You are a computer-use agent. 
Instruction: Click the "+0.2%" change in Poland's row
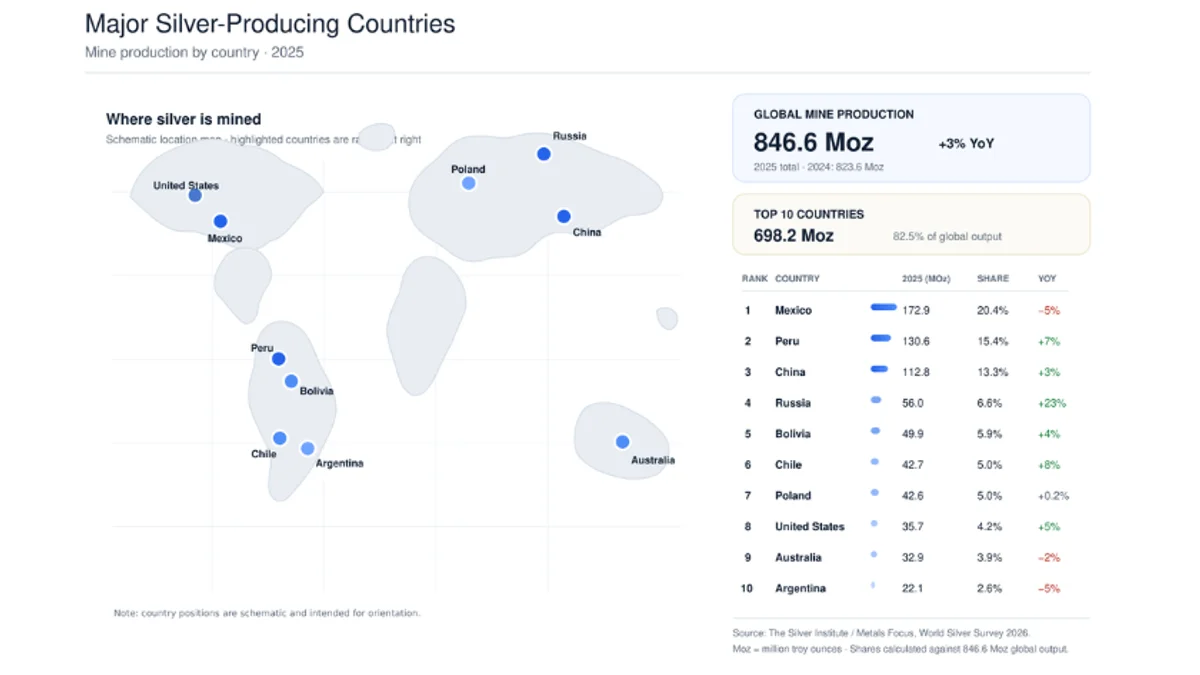coord(1054,496)
